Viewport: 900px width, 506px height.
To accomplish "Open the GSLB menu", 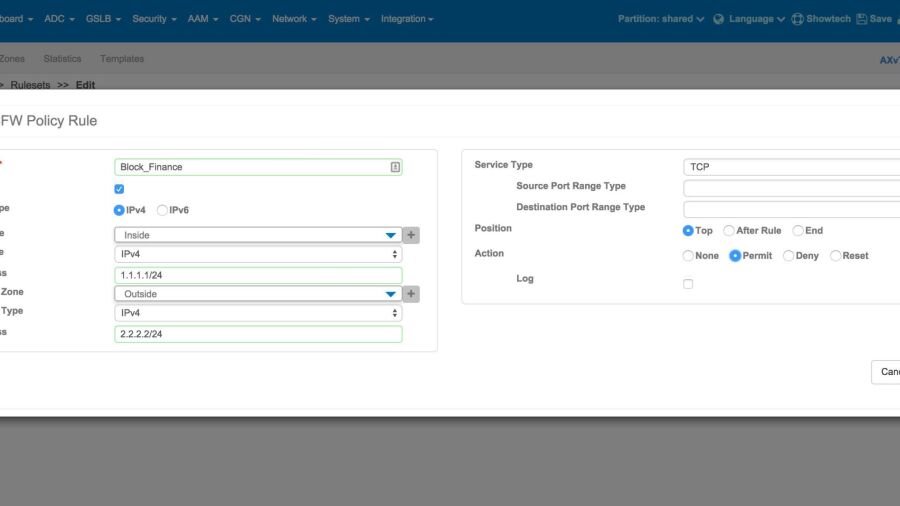I will 103,19.
